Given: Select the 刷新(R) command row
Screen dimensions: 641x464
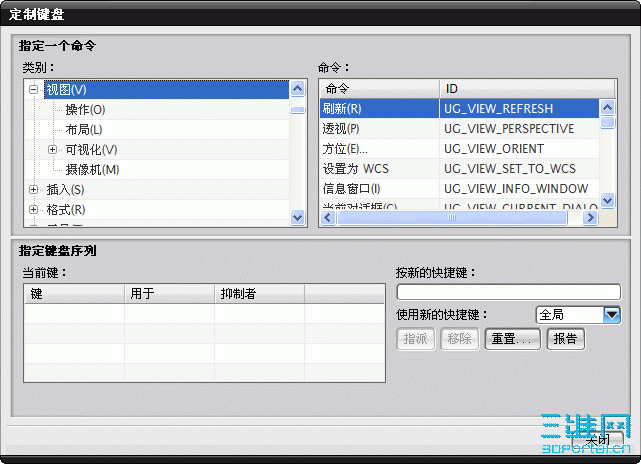Looking at the screenshot, I should tap(459, 108).
